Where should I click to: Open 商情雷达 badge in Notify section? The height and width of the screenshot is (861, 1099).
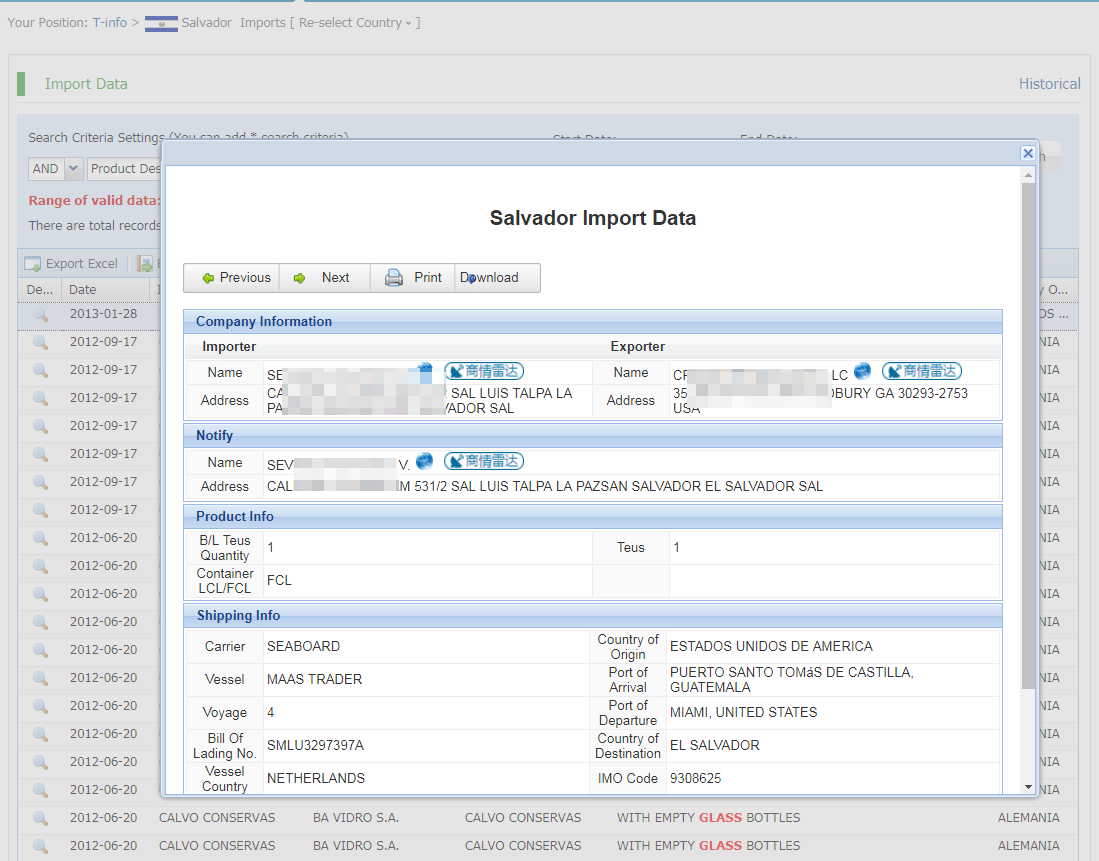click(x=484, y=461)
